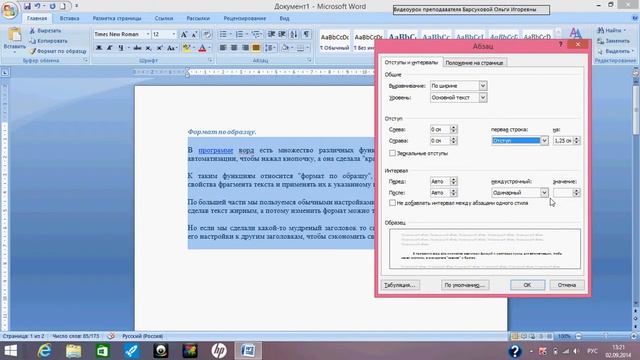Screen dimensions: 640x360
Task: Click the Undo arrow in quick access toolbar
Action: [38, 6]
